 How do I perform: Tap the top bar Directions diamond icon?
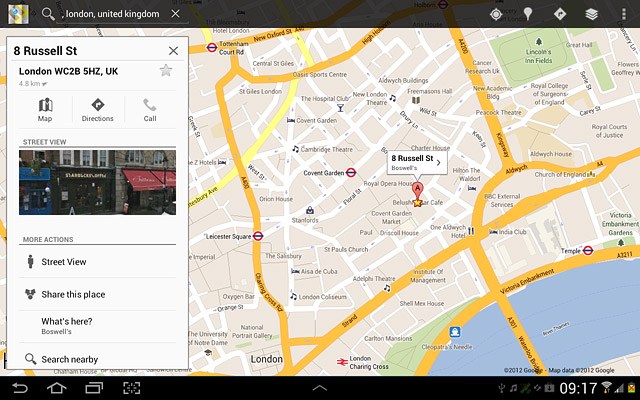[559, 14]
